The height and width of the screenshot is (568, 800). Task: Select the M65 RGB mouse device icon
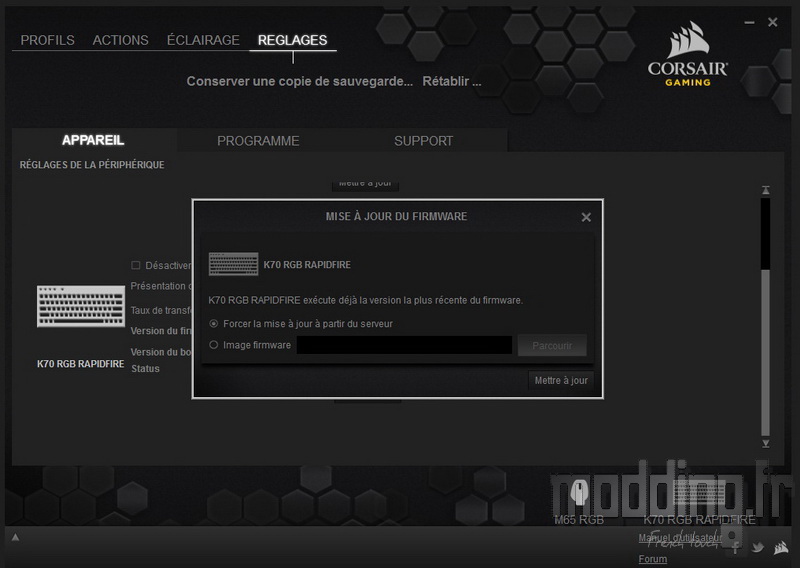click(x=579, y=492)
